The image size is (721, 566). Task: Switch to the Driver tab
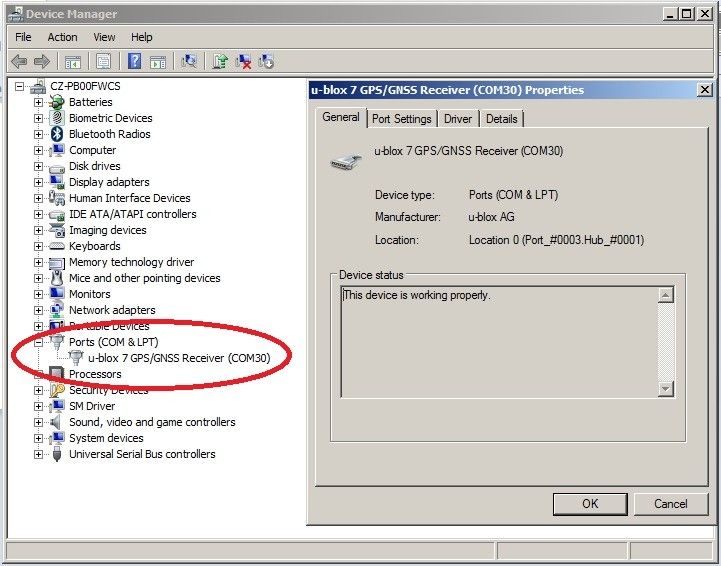458,119
